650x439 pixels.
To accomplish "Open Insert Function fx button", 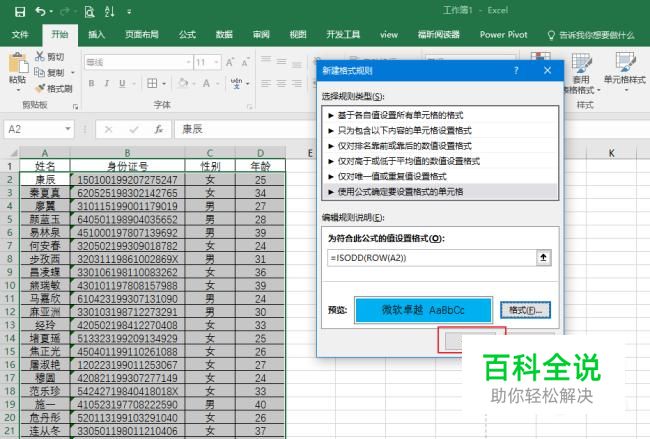I will pyautogui.click(x=158, y=130).
